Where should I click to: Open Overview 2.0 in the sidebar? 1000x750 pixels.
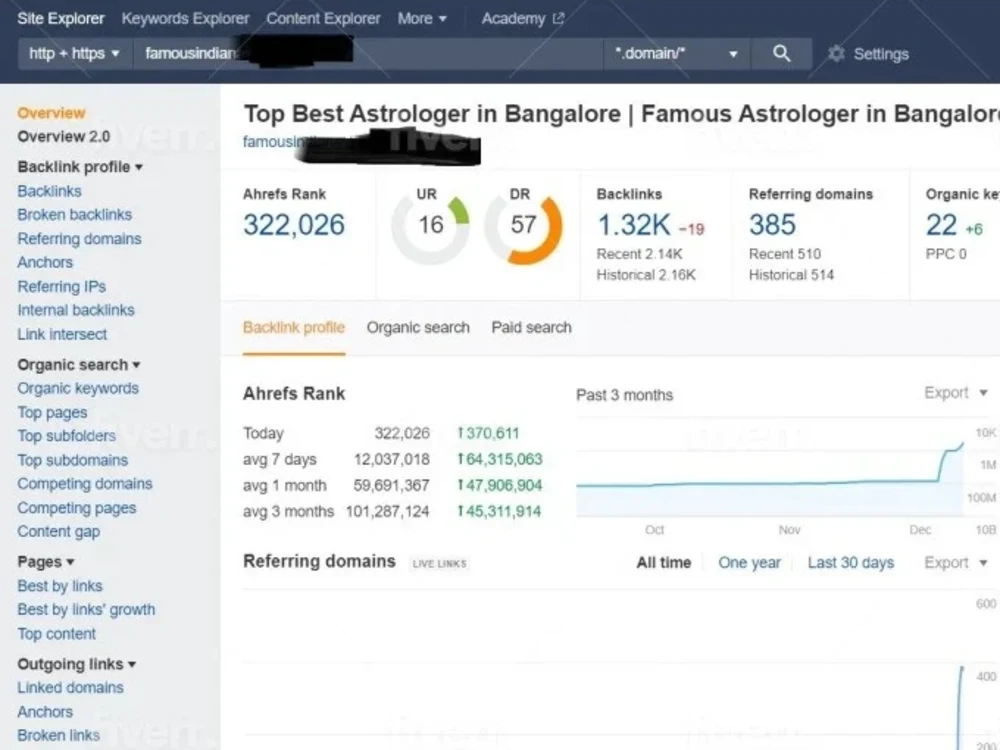pos(64,136)
